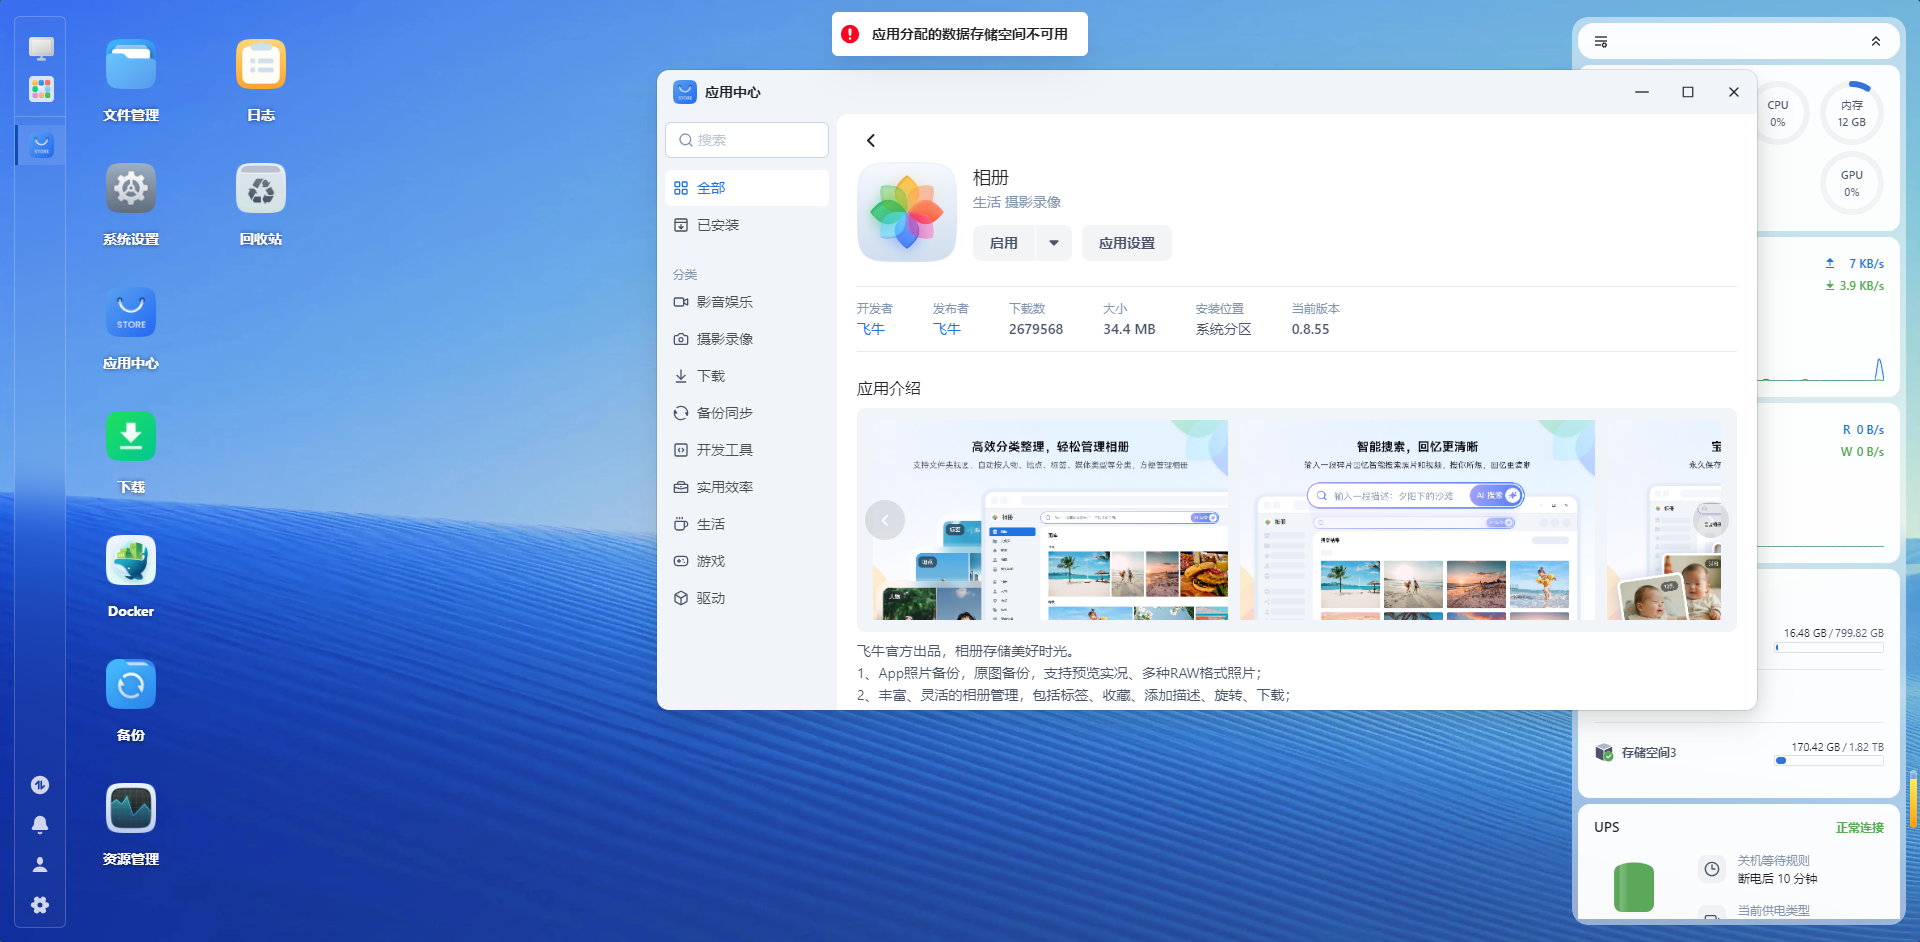Click the GPU 0% gauge widget
This screenshot has height=942, width=1920.
pyautogui.click(x=1852, y=183)
